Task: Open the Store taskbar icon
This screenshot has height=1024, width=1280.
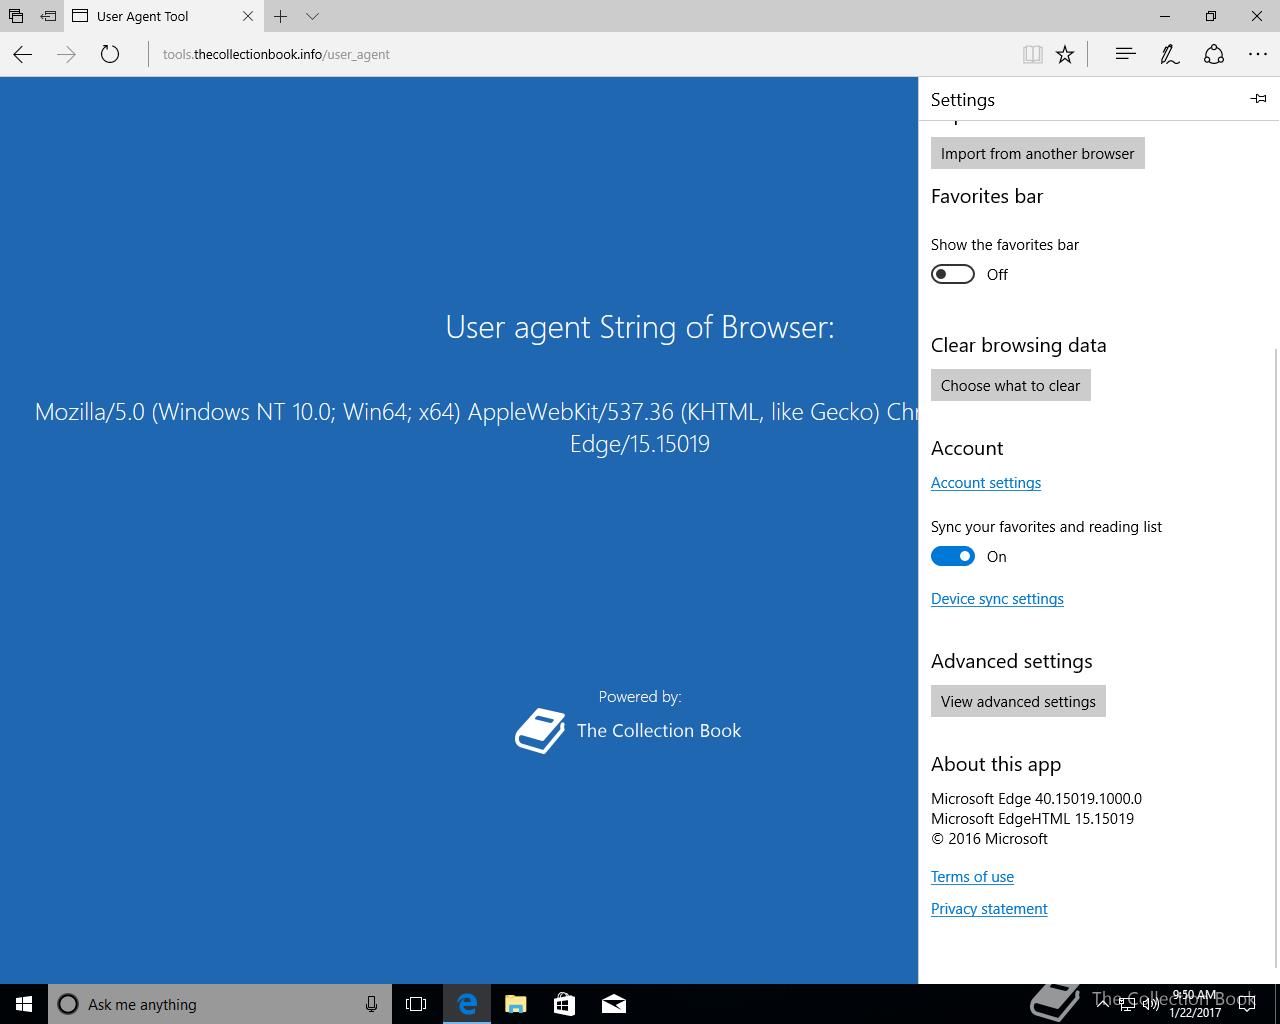Action: (x=564, y=1004)
